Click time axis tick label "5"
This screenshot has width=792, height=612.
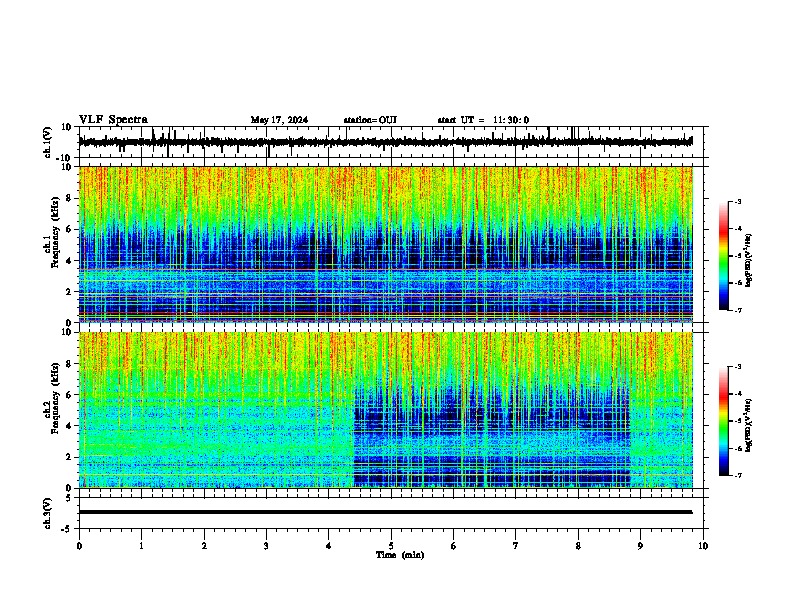coord(391,546)
